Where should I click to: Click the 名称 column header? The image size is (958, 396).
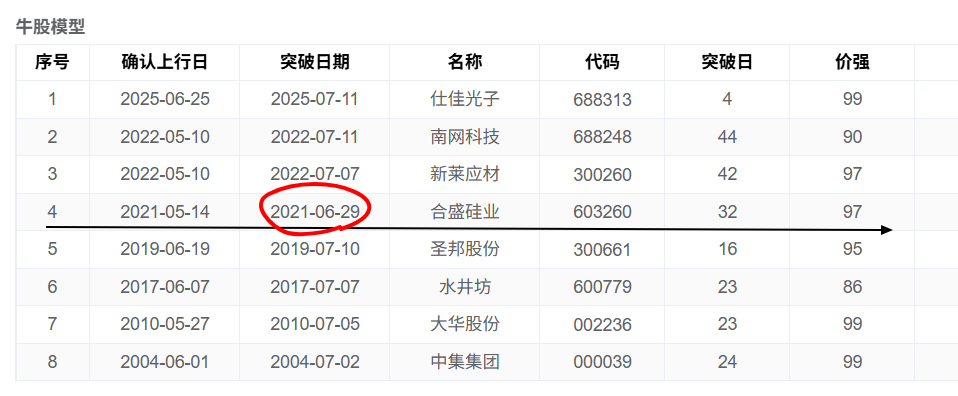point(465,62)
